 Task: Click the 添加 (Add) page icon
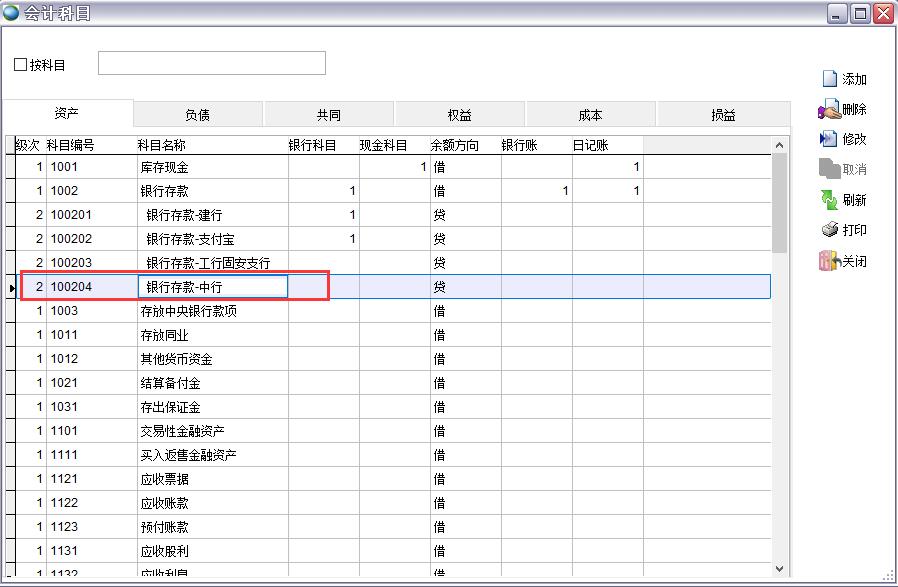tap(829, 79)
